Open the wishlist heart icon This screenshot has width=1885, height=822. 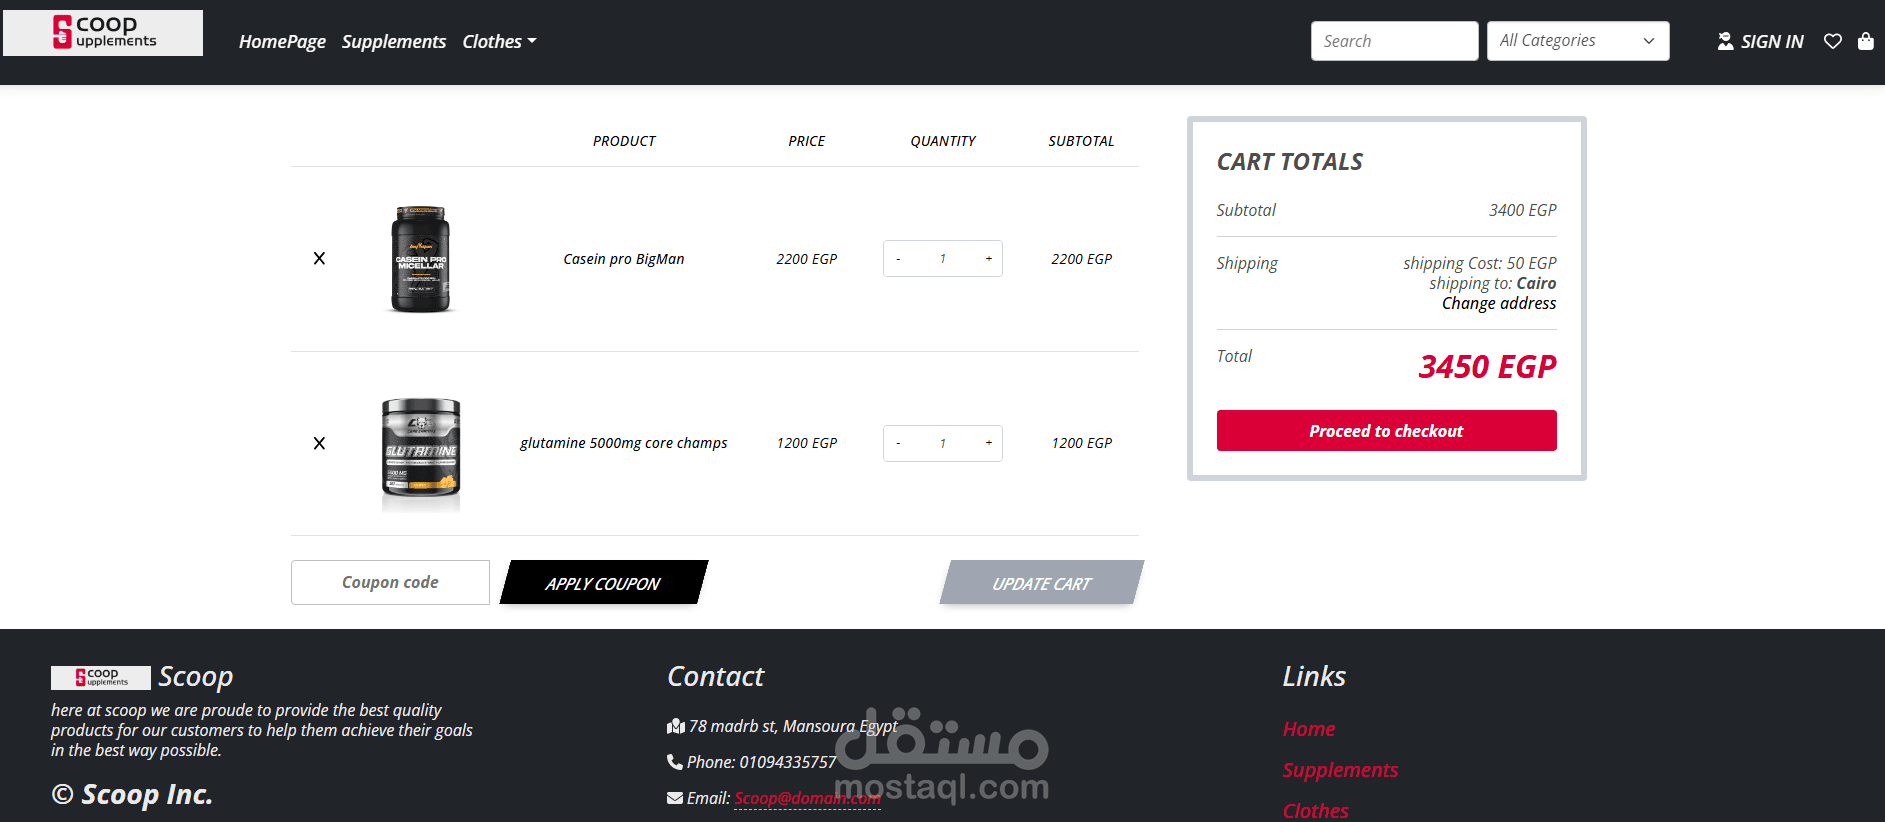(x=1832, y=41)
